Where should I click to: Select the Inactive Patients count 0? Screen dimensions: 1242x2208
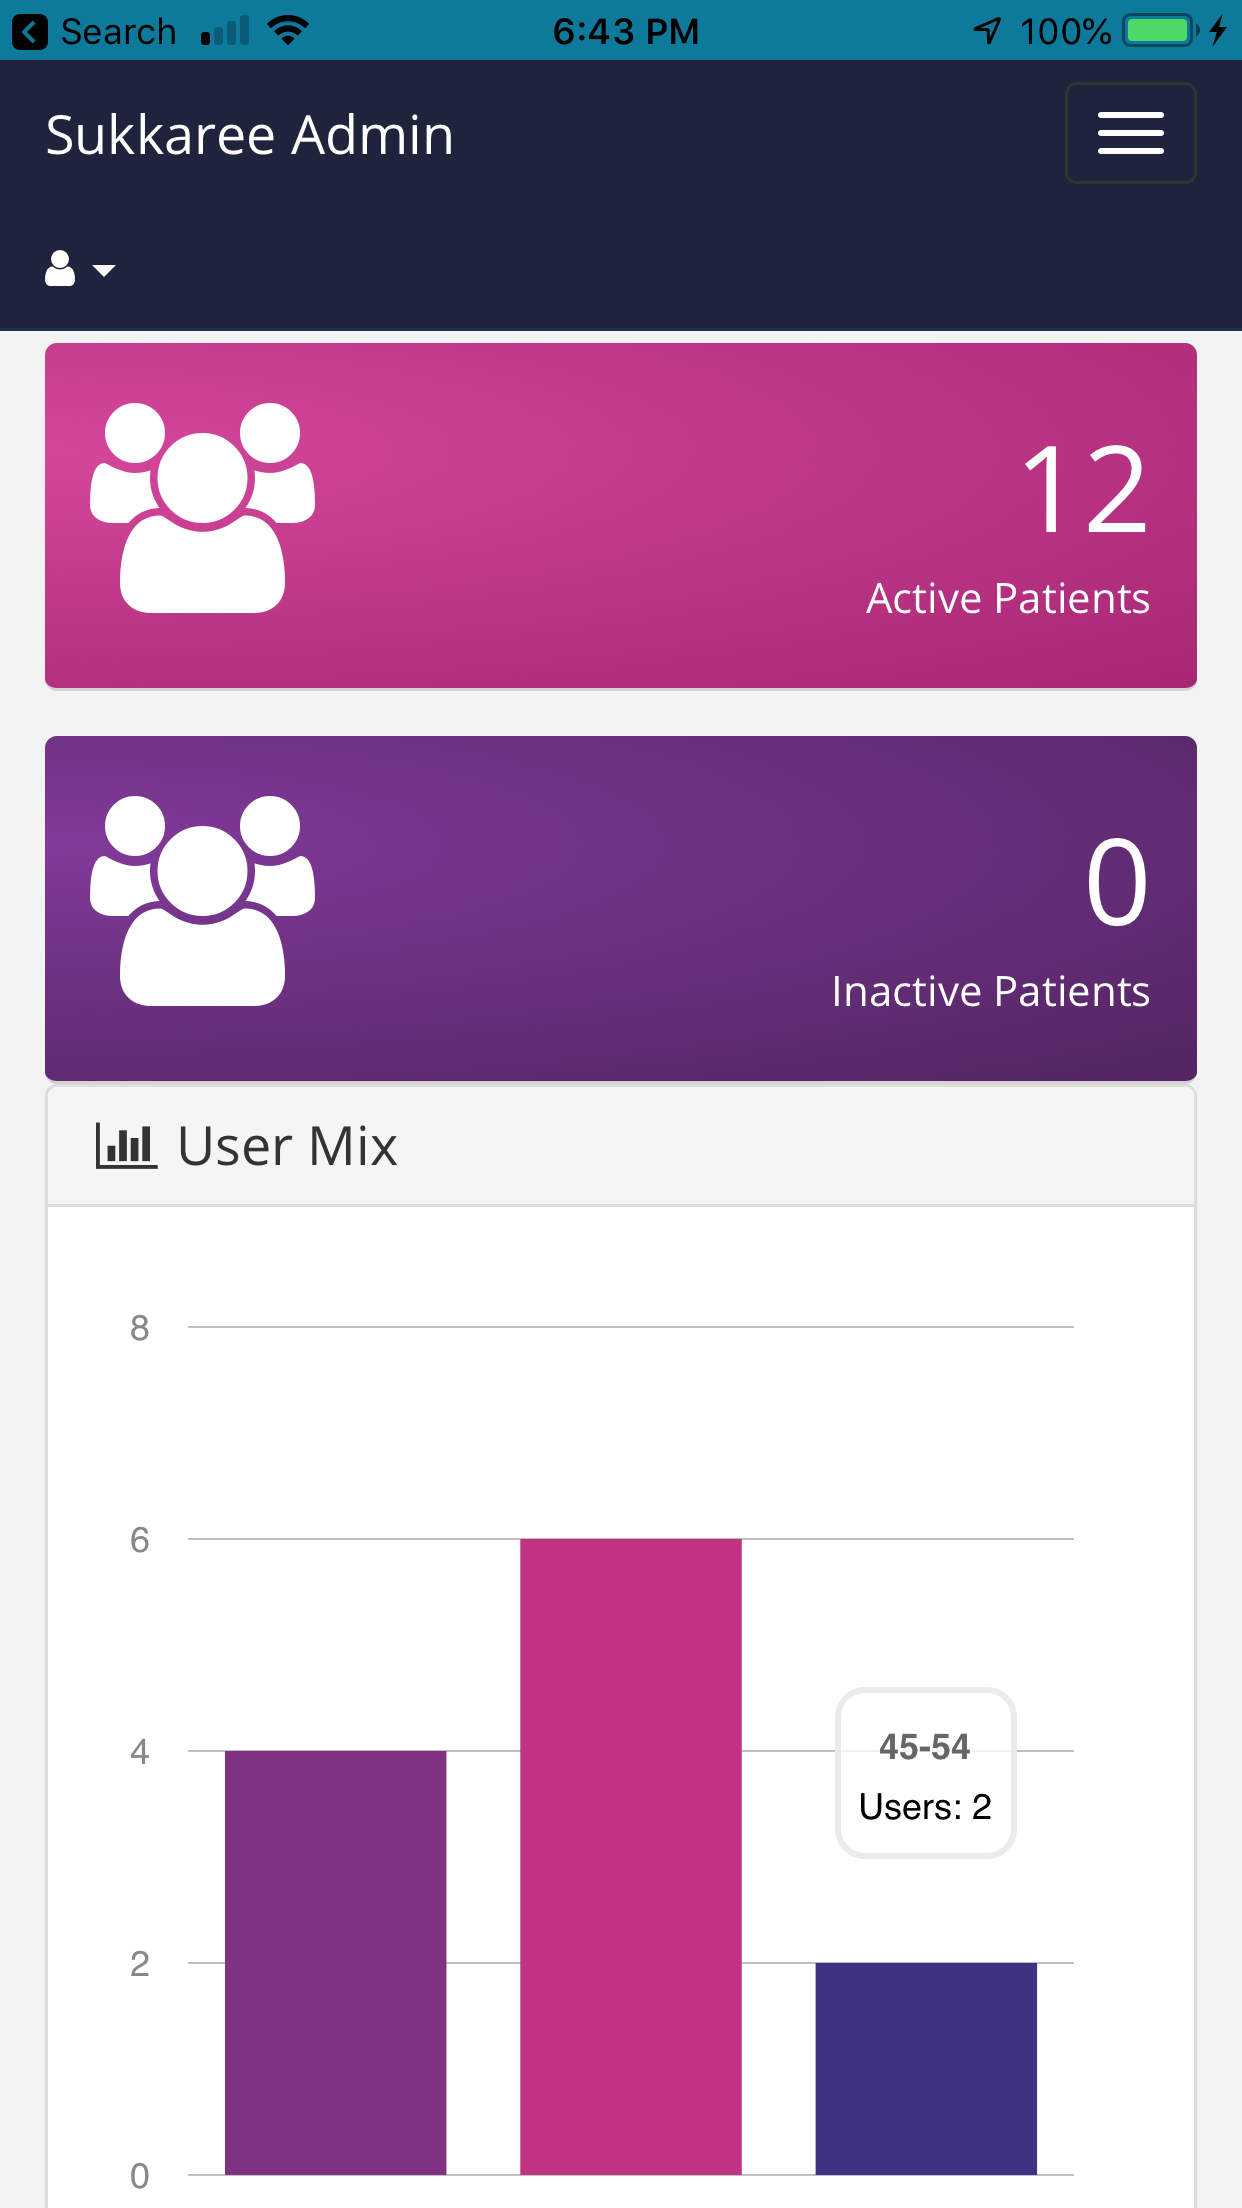(x=1116, y=883)
